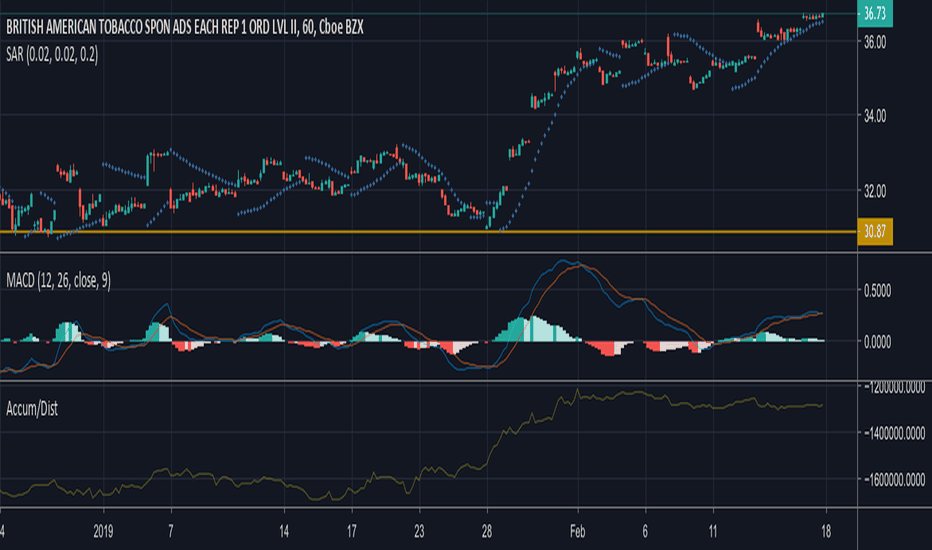Click the 11 date label on time axis

pos(713,532)
